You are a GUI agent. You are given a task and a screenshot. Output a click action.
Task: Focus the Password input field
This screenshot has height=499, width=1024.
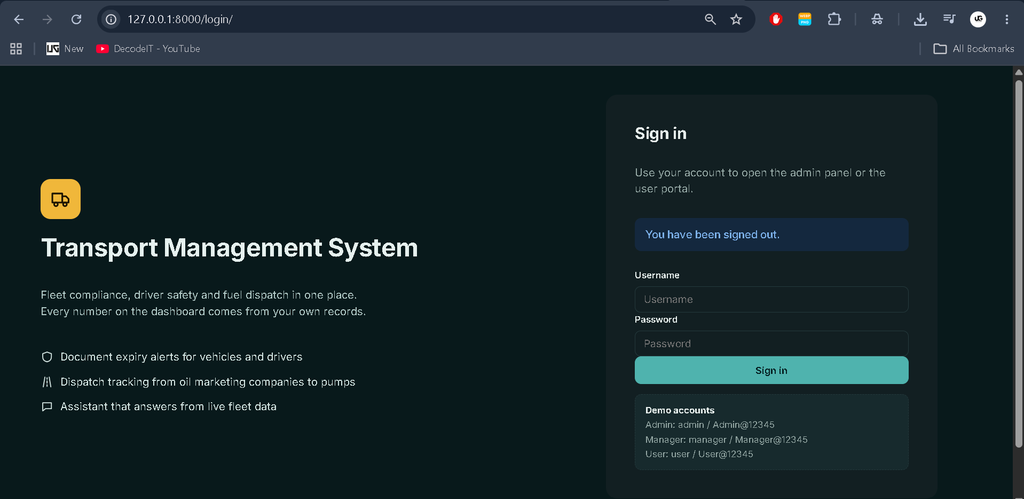(771, 344)
